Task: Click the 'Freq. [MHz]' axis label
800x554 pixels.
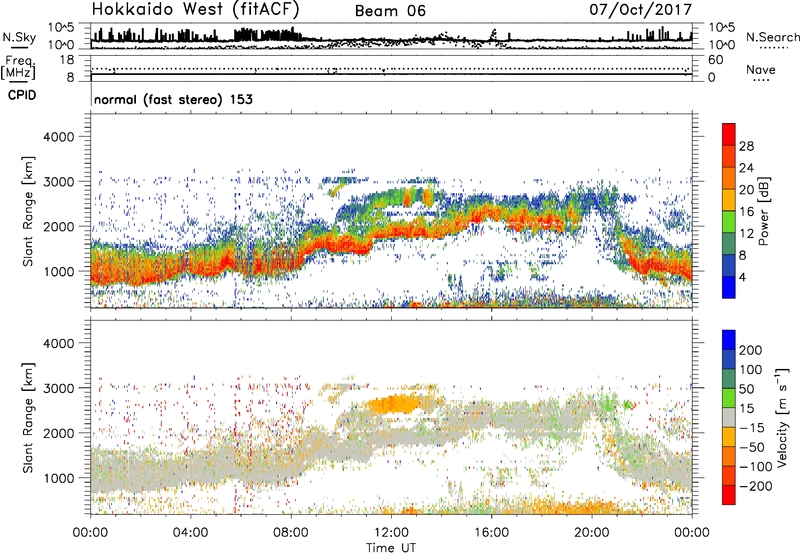Action: click(19, 67)
